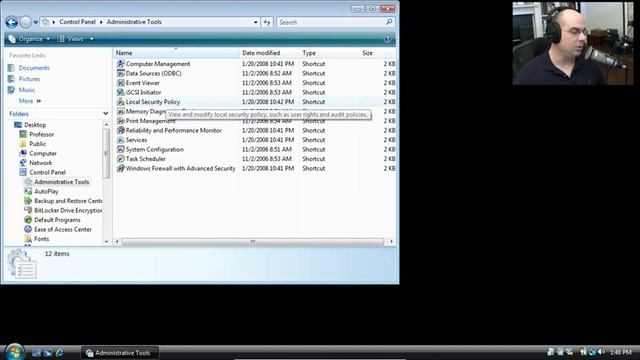
Task: Sort by Type column header
Action: coord(329,53)
